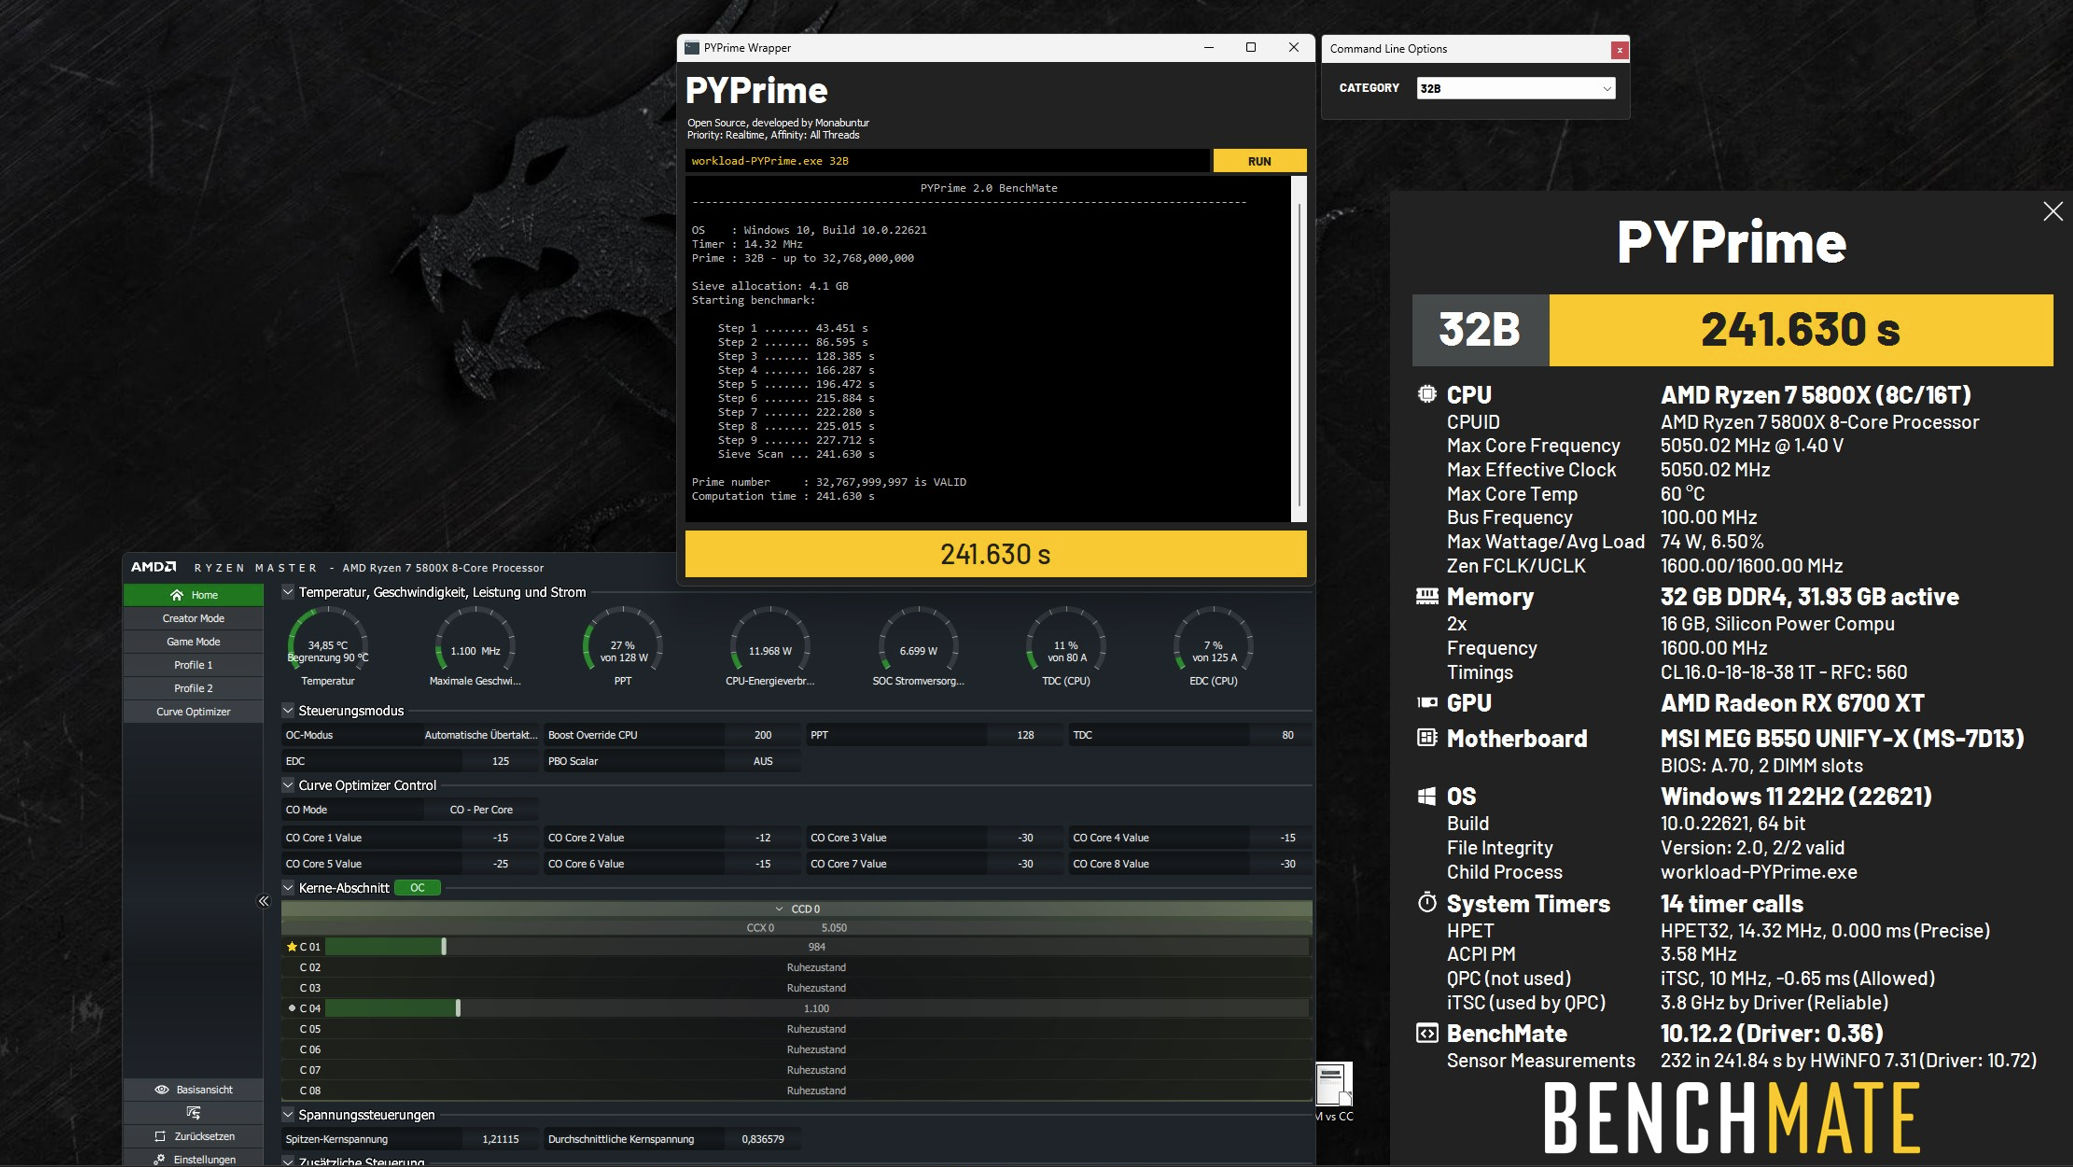Click the import/export arrows icon in the sidebar
The image size is (2073, 1167).
point(193,1112)
